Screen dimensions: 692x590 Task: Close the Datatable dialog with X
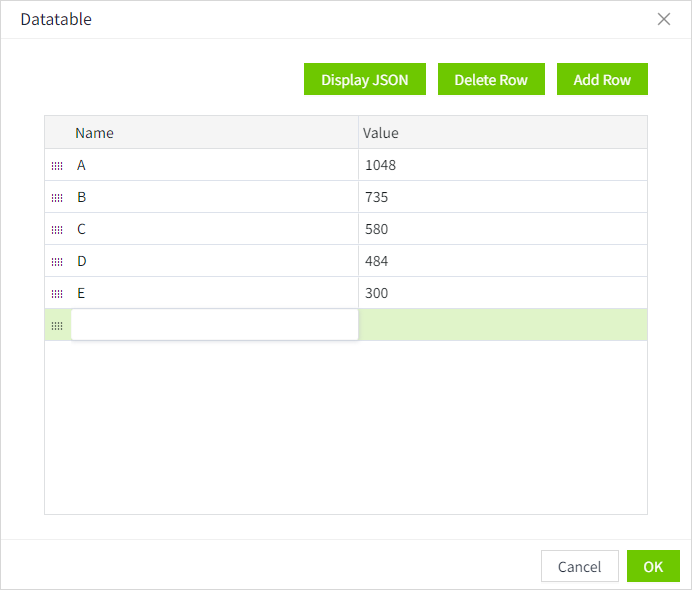click(x=664, y=19)
